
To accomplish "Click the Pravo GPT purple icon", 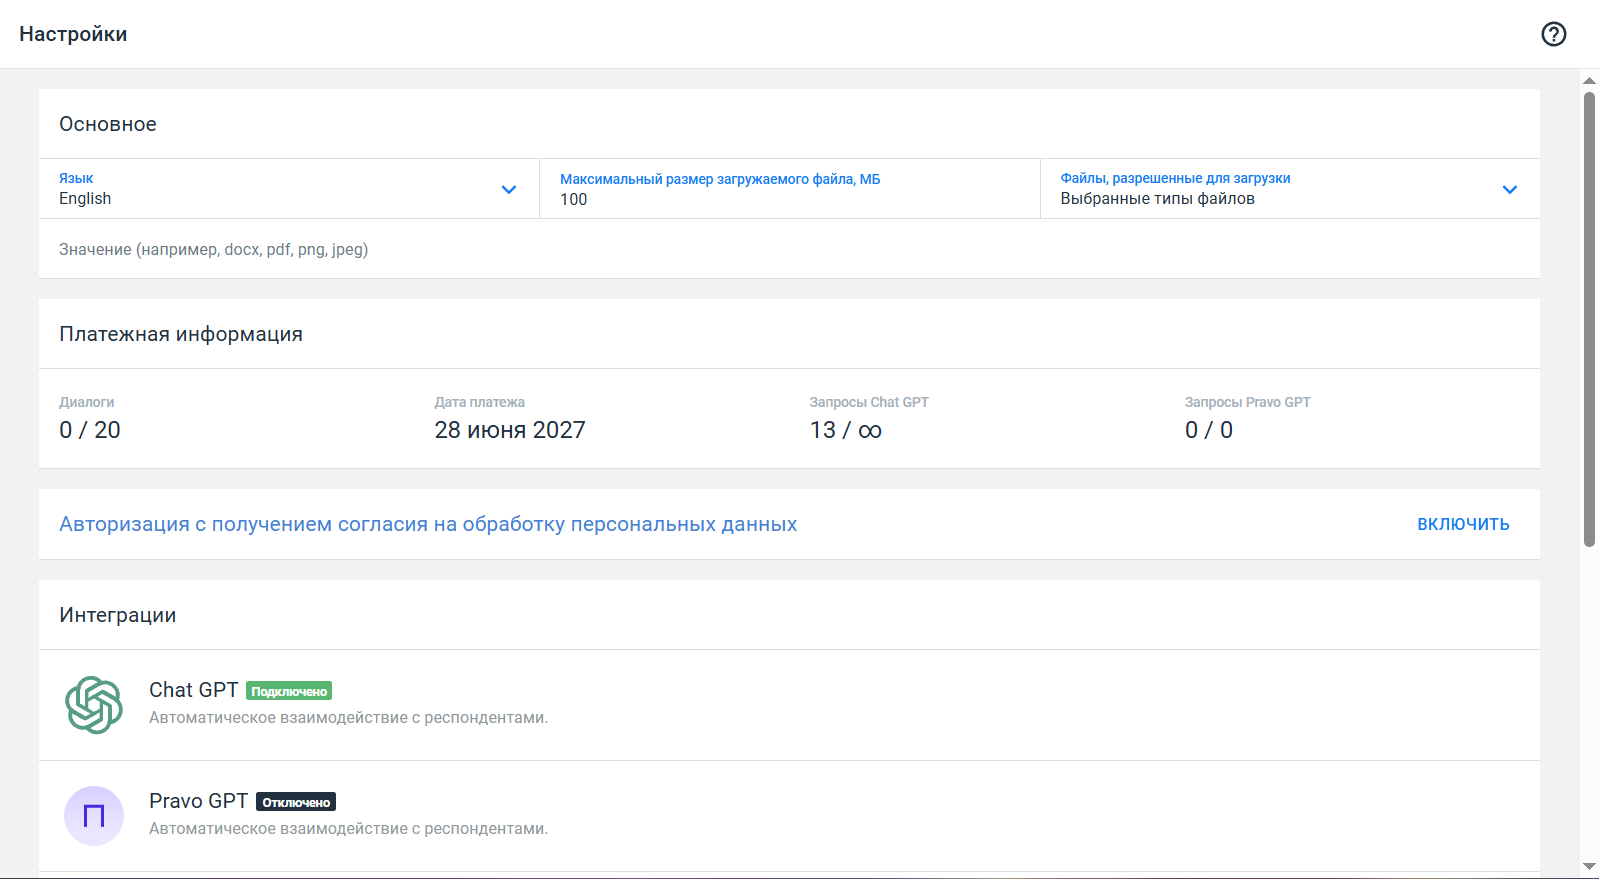I will pos(94,816).
